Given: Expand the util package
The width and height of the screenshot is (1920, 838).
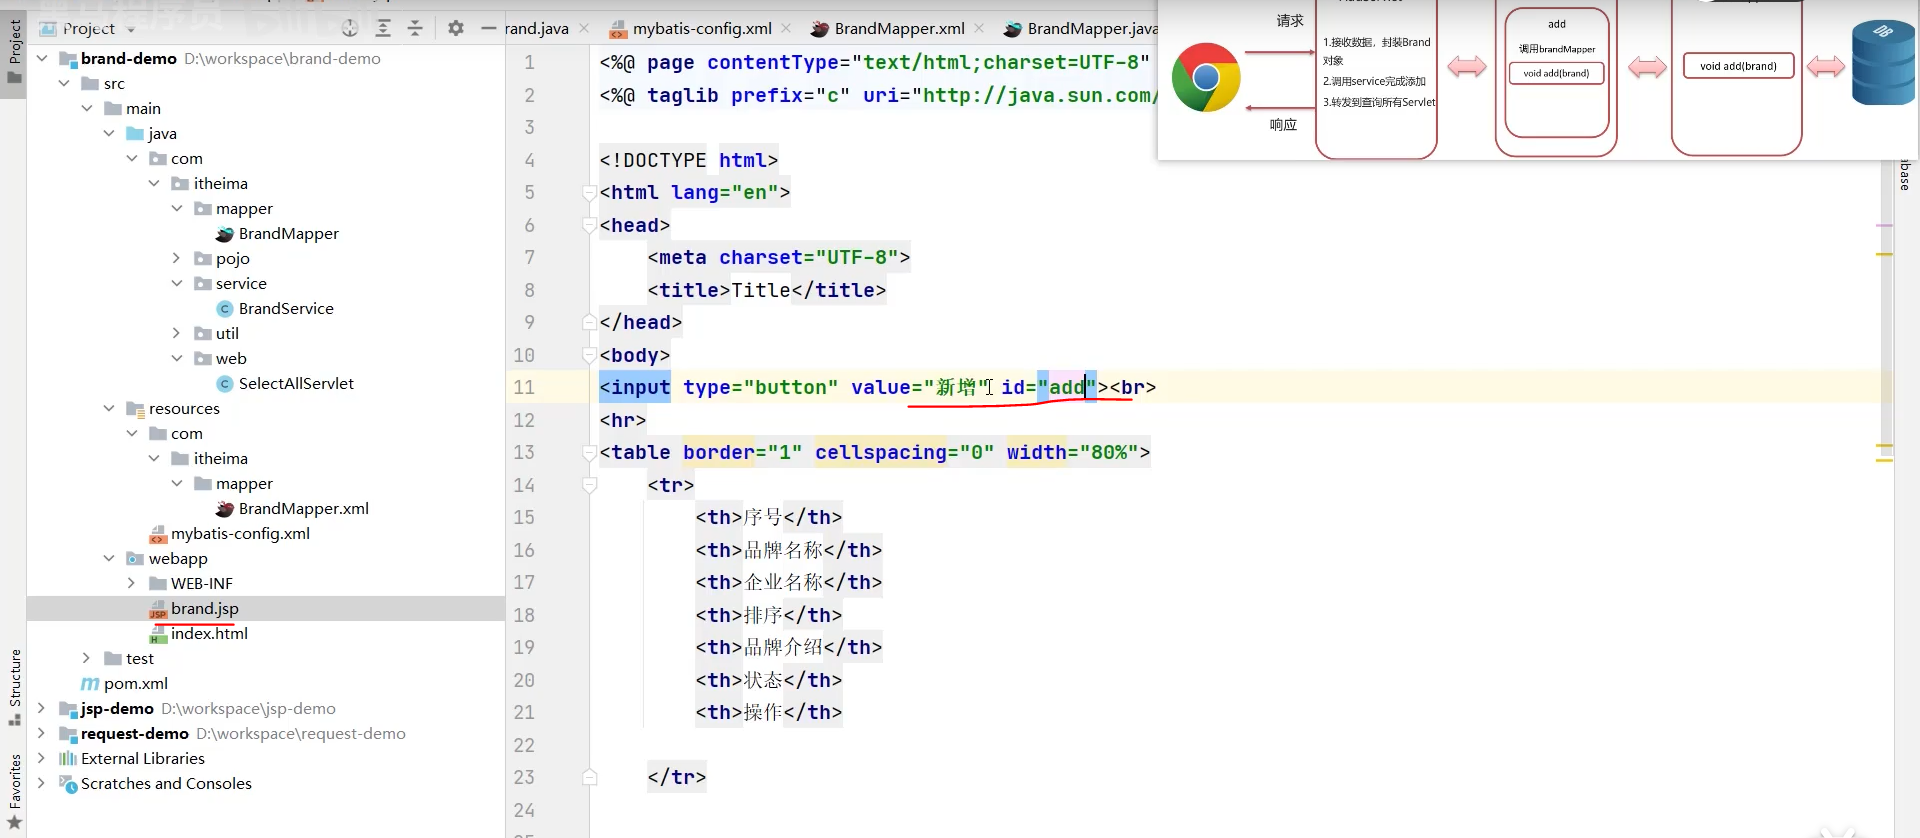Looking at the screenshot, I should click(x=177, y=333).
